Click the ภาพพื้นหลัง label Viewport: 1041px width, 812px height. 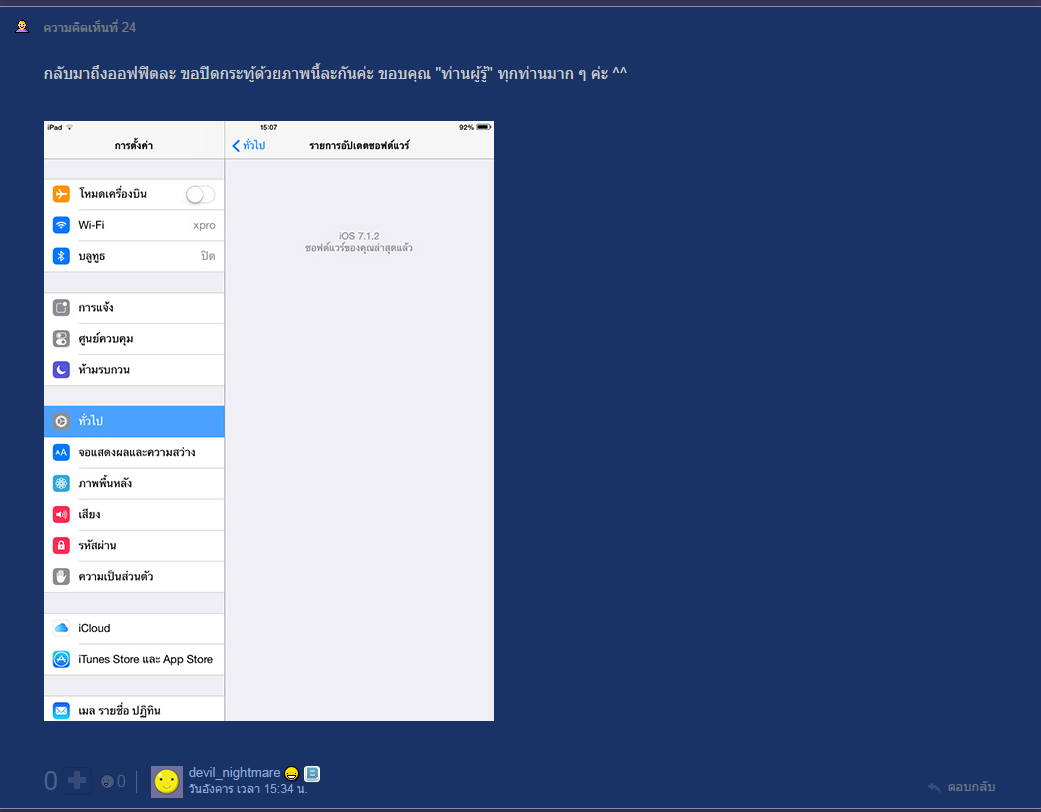(105, 483)
